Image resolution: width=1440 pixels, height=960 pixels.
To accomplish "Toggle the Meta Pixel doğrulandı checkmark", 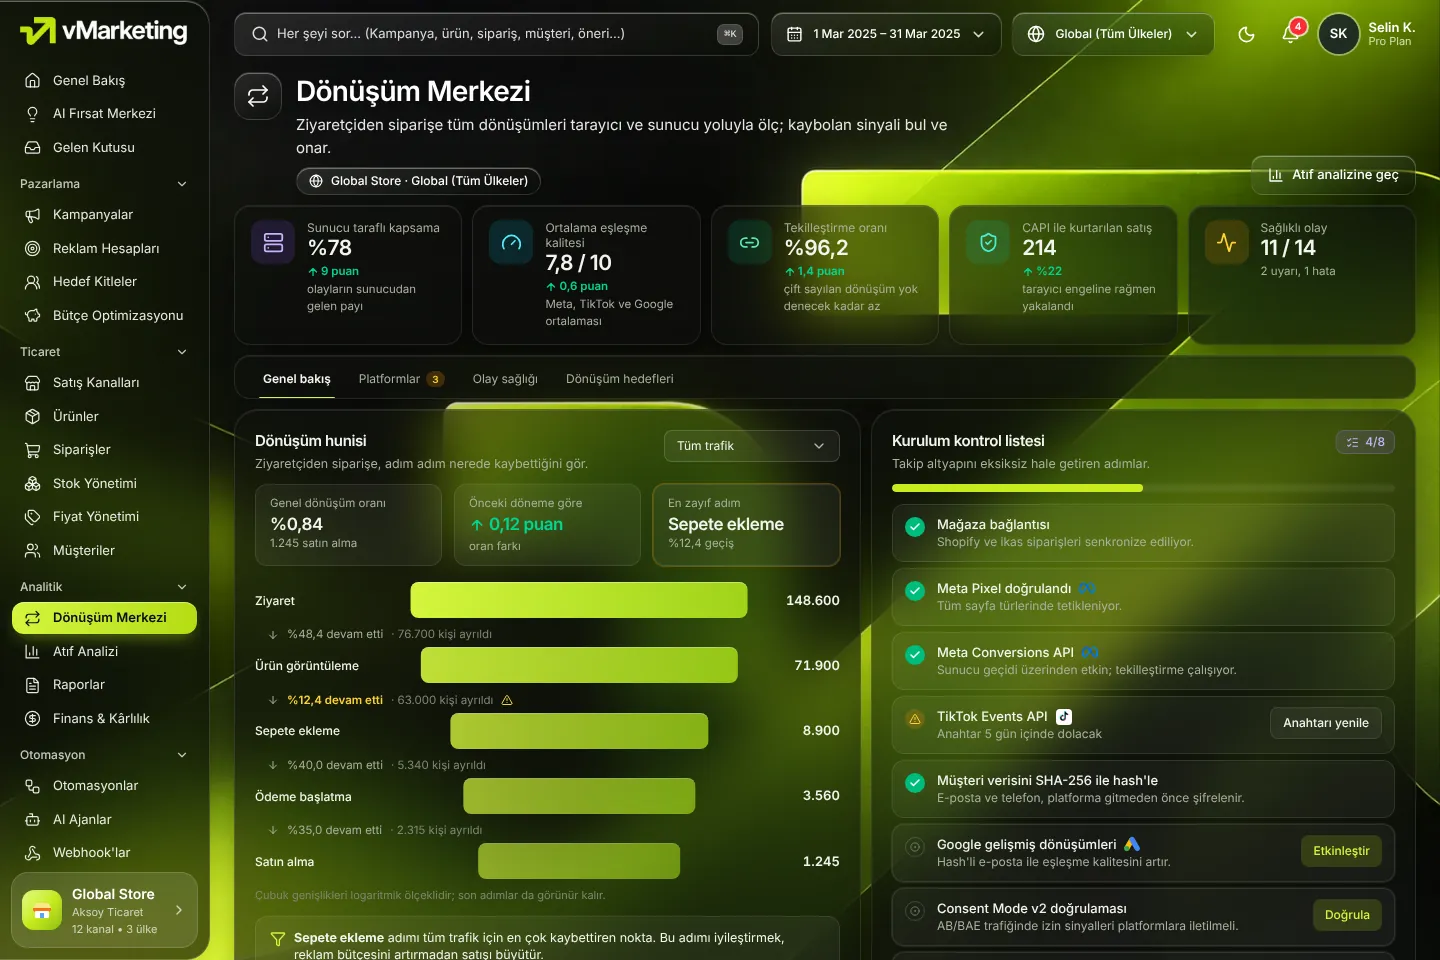I will (914, 590).
